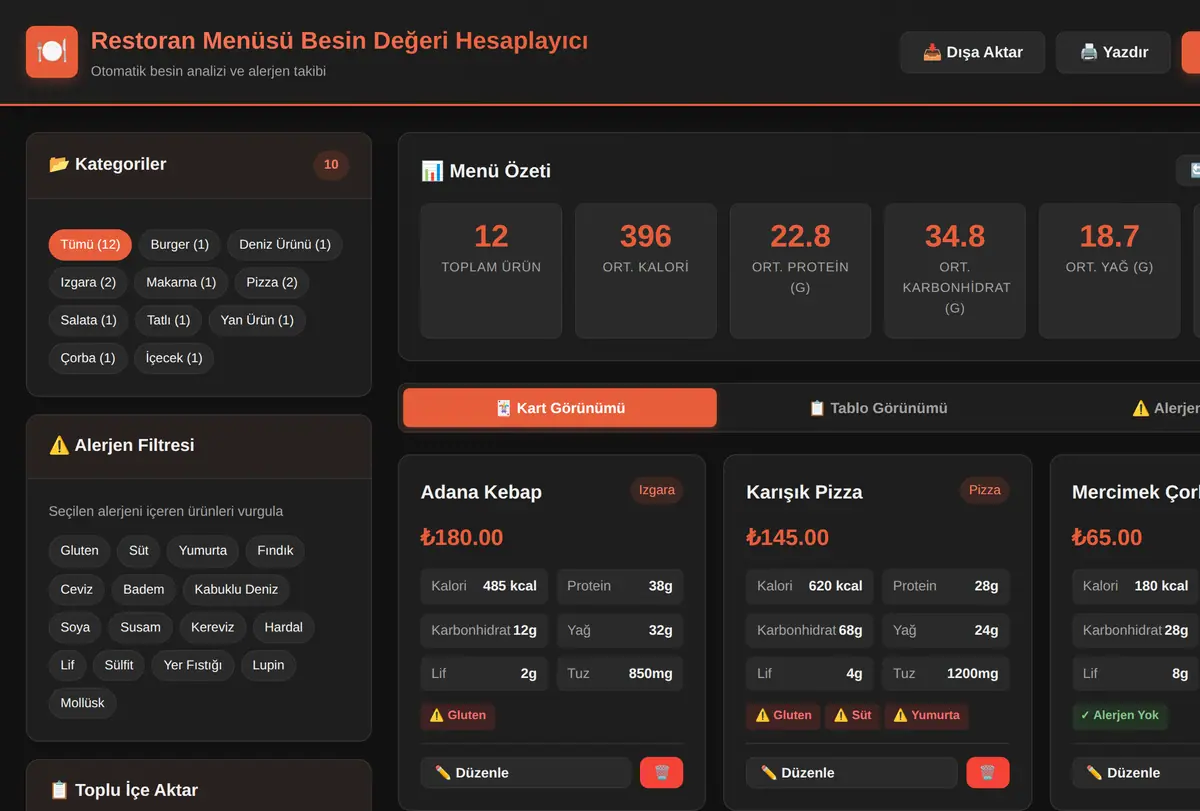Click the Ort. Karbonhidrat 34.8 card

coord(955,271)
